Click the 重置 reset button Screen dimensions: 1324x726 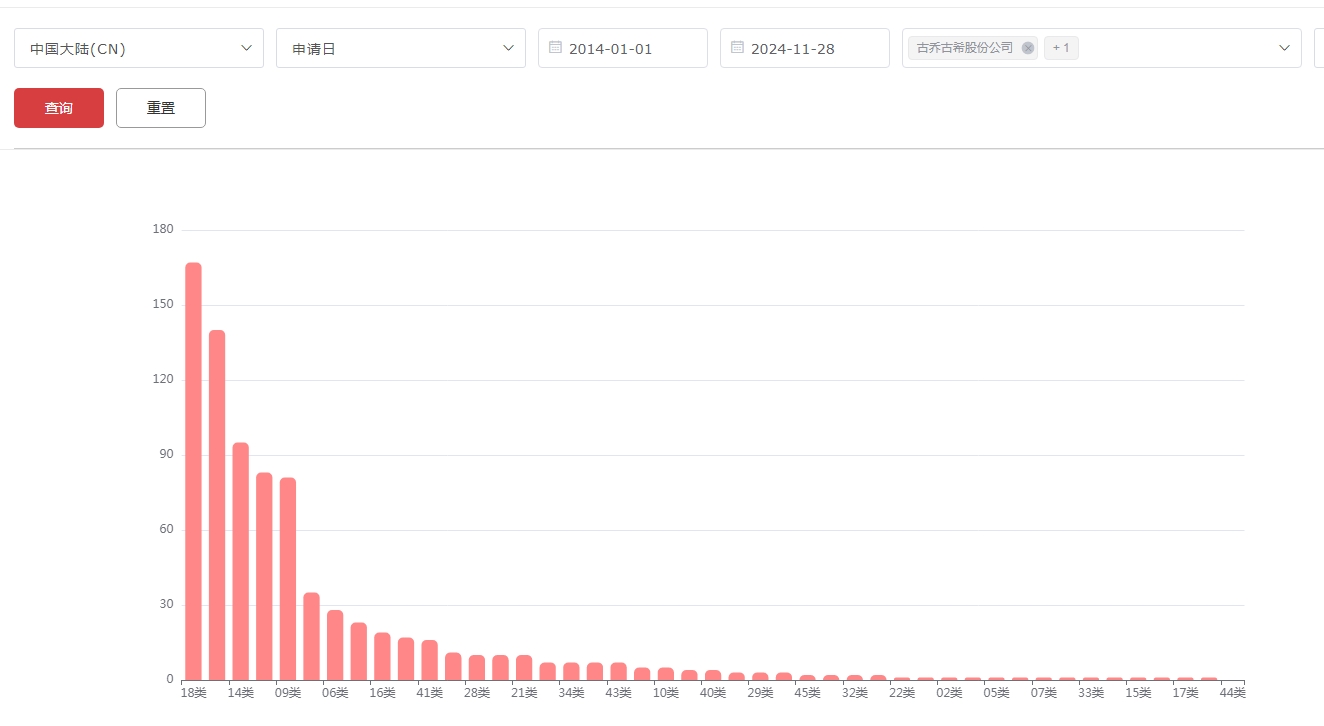161,108
